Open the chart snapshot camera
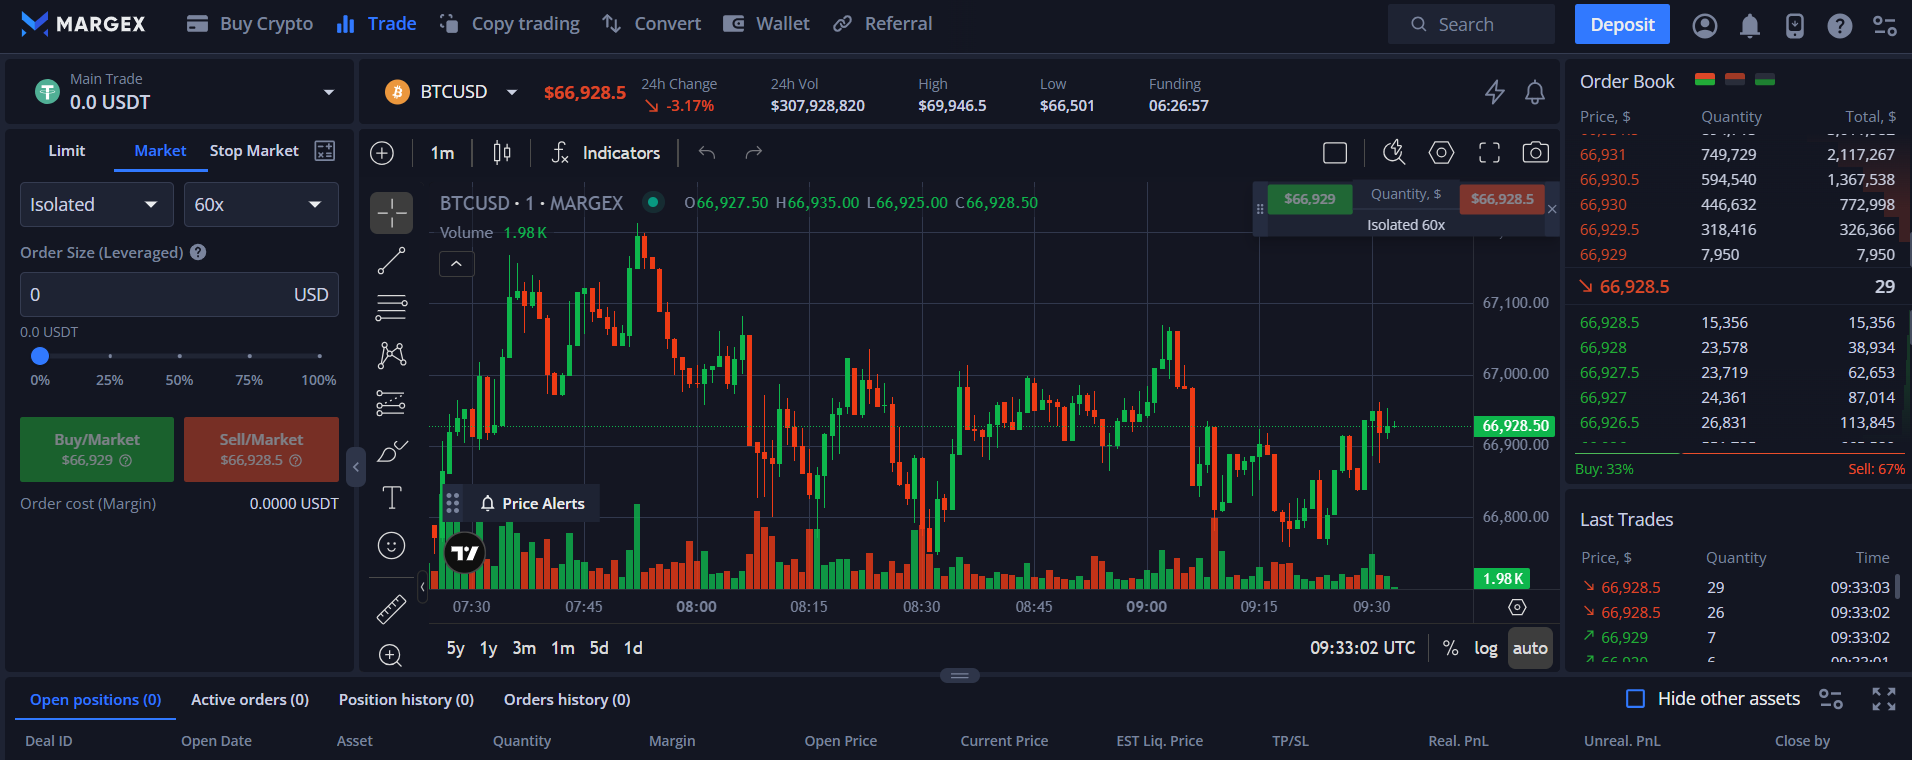Viewport: 1912px width, 760px height. coord(1535,152)
